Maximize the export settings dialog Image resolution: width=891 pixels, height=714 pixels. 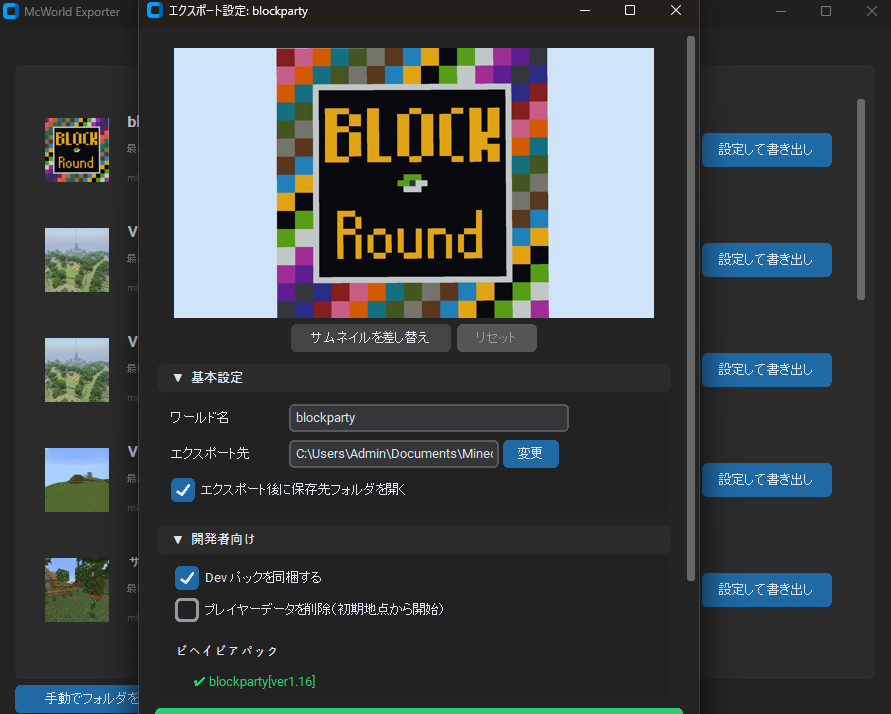(x=630, y=11)
